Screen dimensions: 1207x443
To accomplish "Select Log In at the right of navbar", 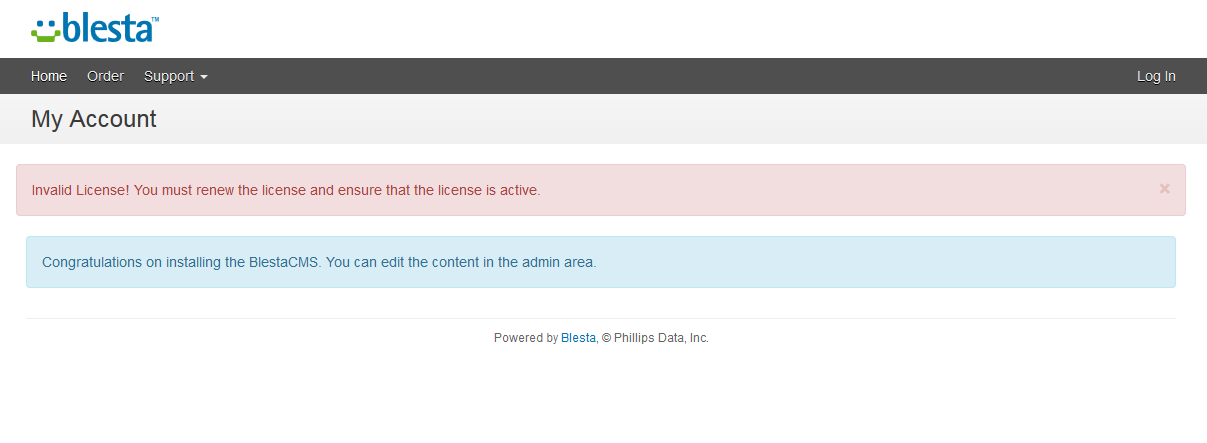I will coord(1156,76).
